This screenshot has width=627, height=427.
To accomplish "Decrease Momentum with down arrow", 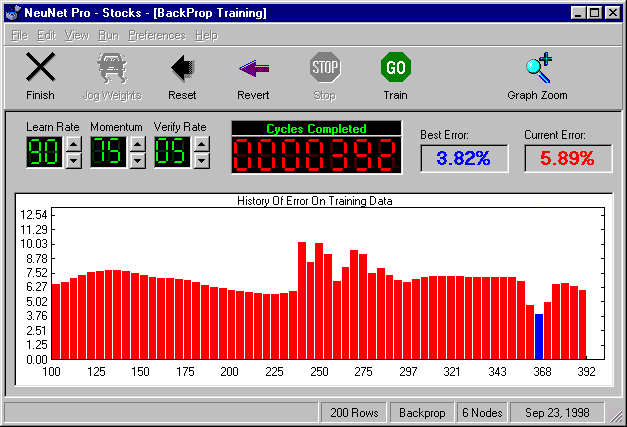I will coord(137,160).
